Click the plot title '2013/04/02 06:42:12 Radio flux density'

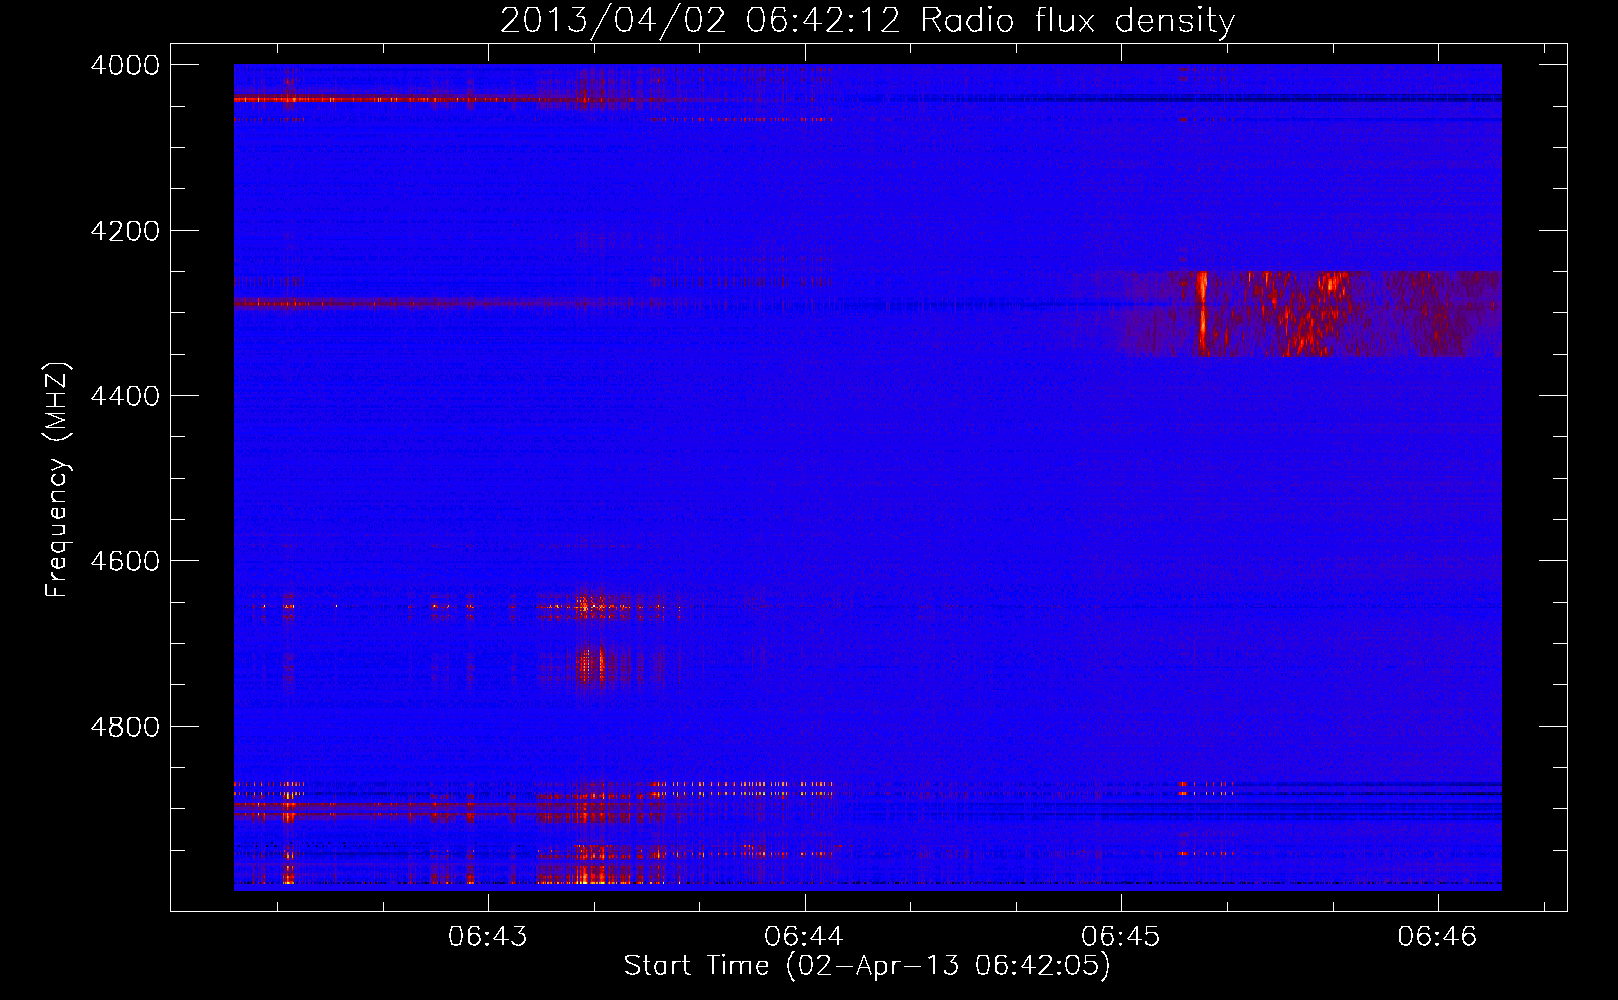click(867, 20)
